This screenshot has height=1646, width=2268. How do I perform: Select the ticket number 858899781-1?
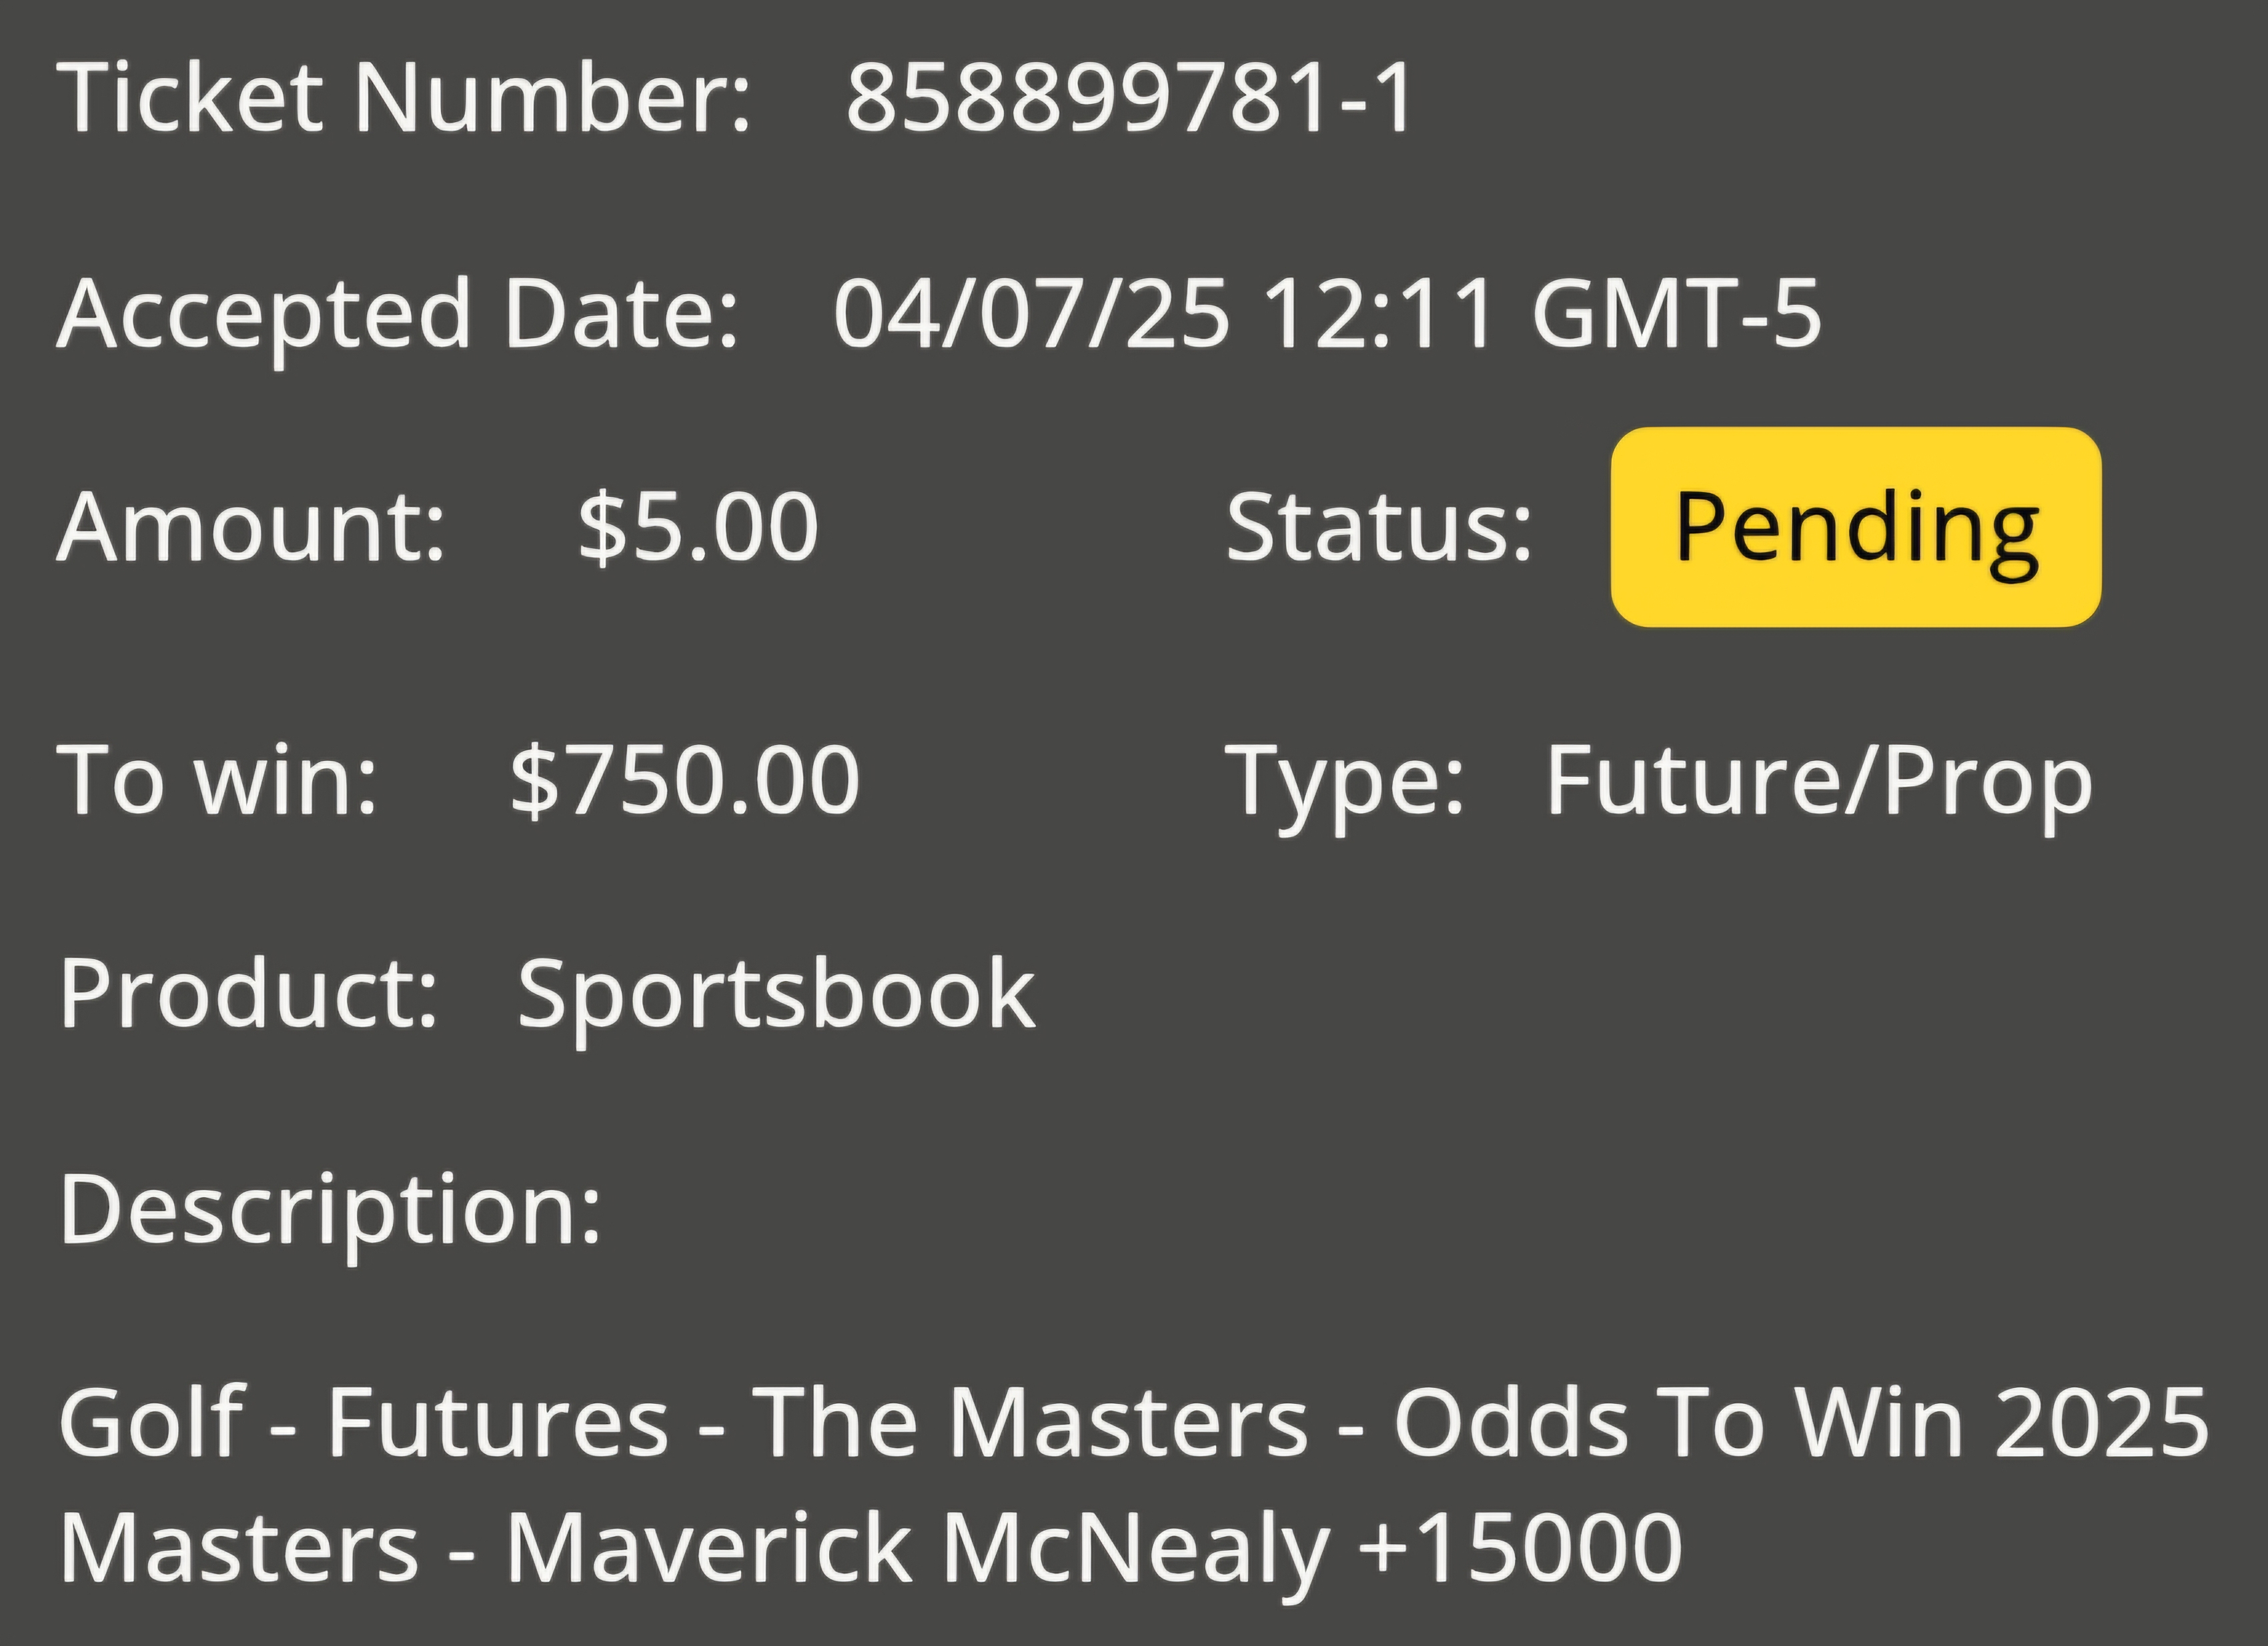click(1128, 97)
